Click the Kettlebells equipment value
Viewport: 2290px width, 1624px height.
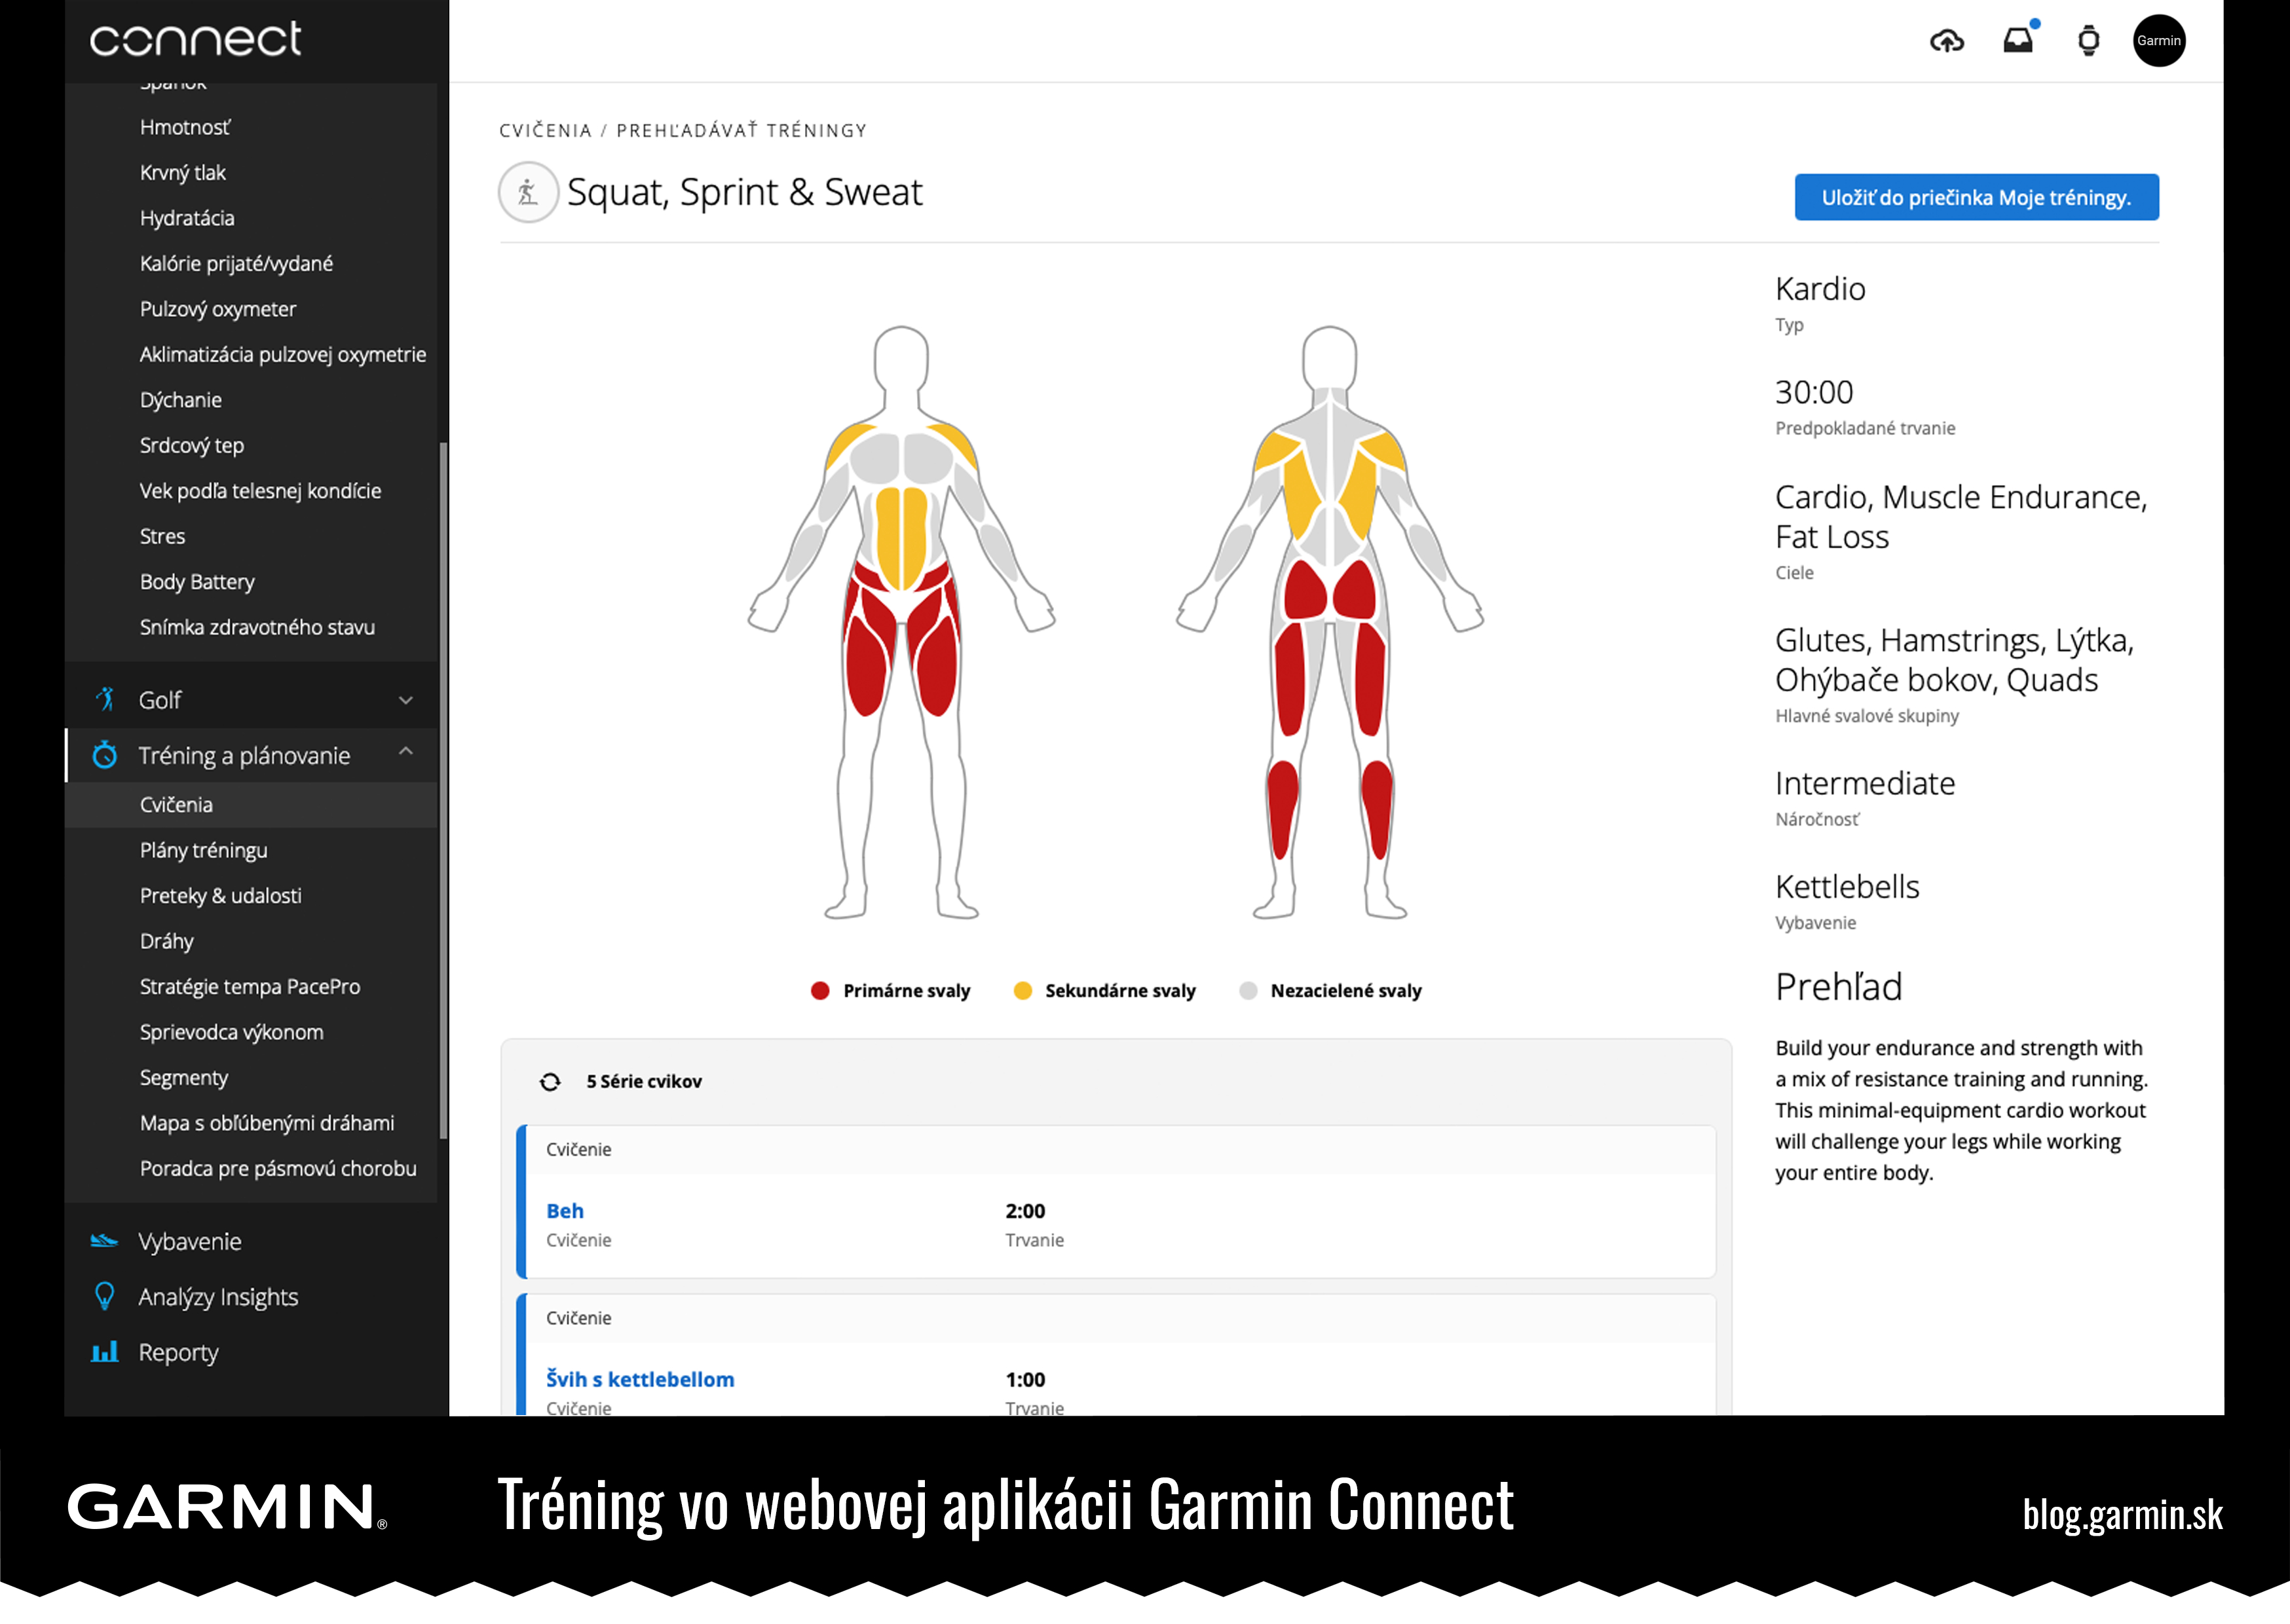tap(1847, 887)
